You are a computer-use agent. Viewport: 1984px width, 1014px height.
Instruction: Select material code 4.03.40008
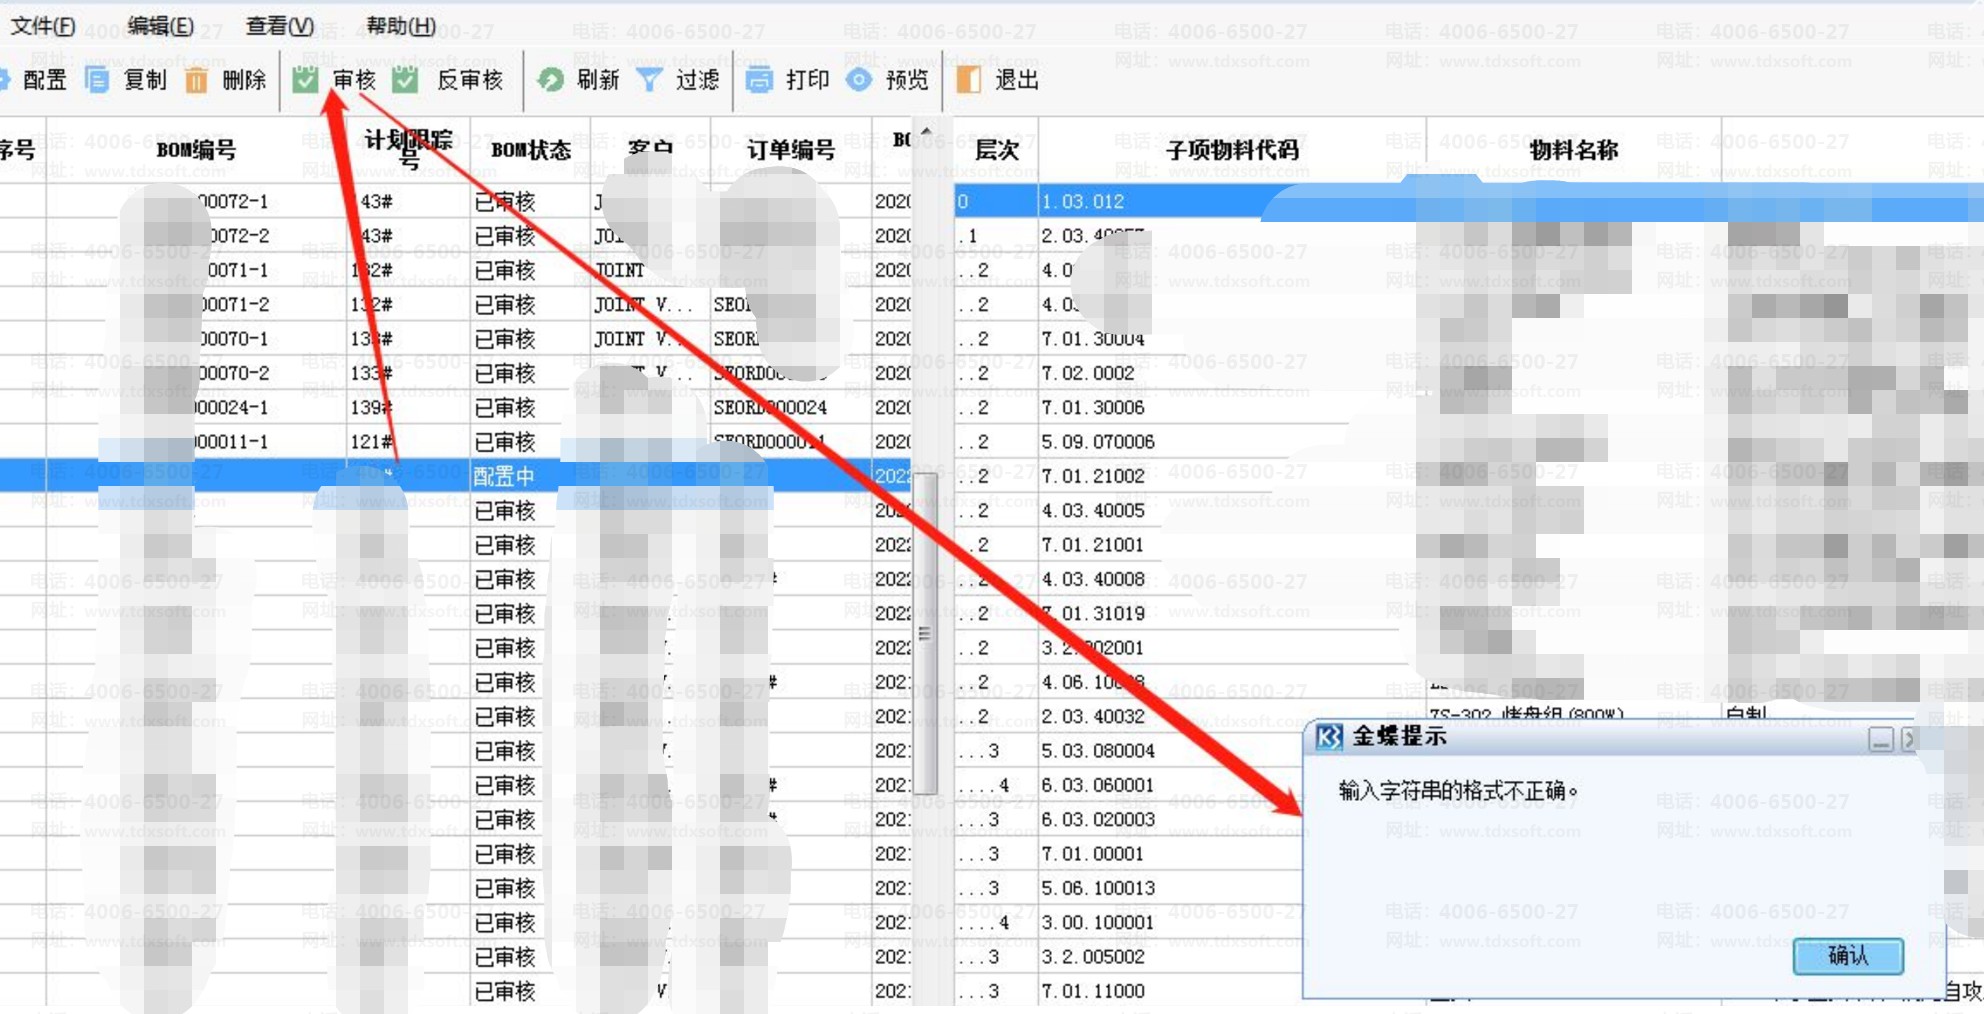(x=1093, y=579)
